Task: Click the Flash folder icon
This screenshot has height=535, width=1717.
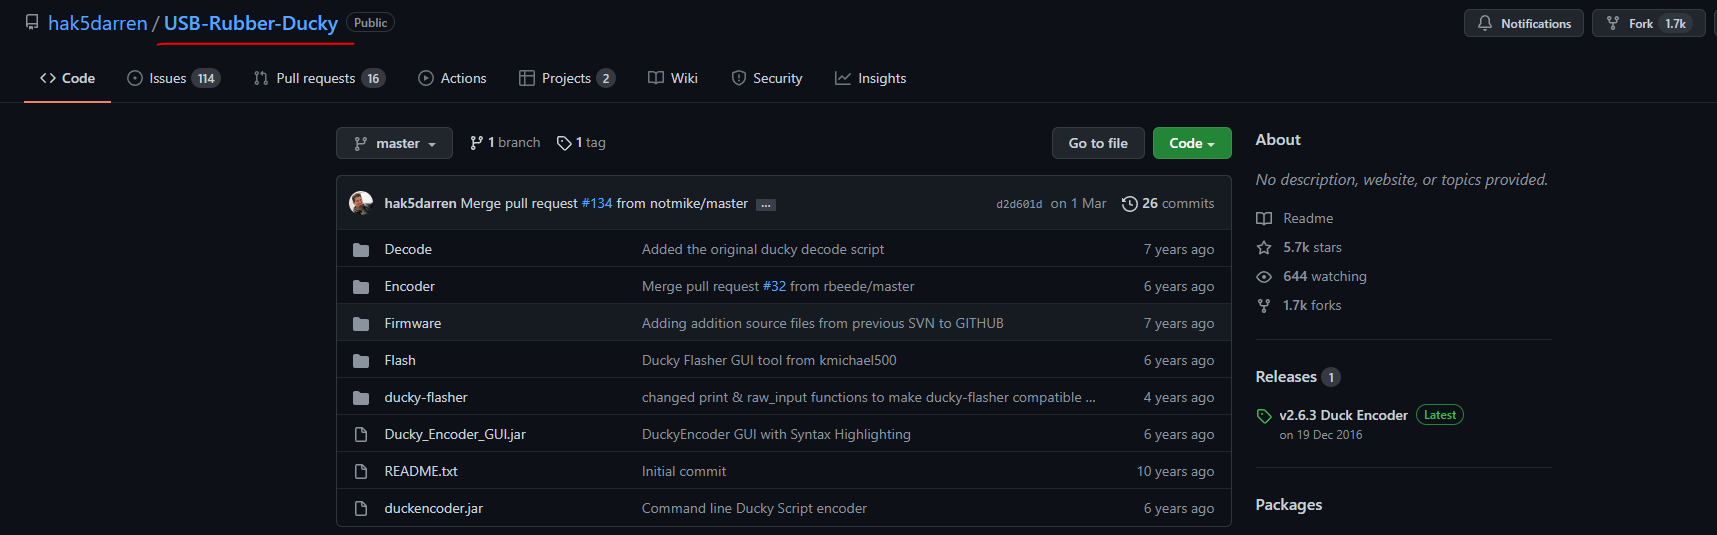Action: 361,360
